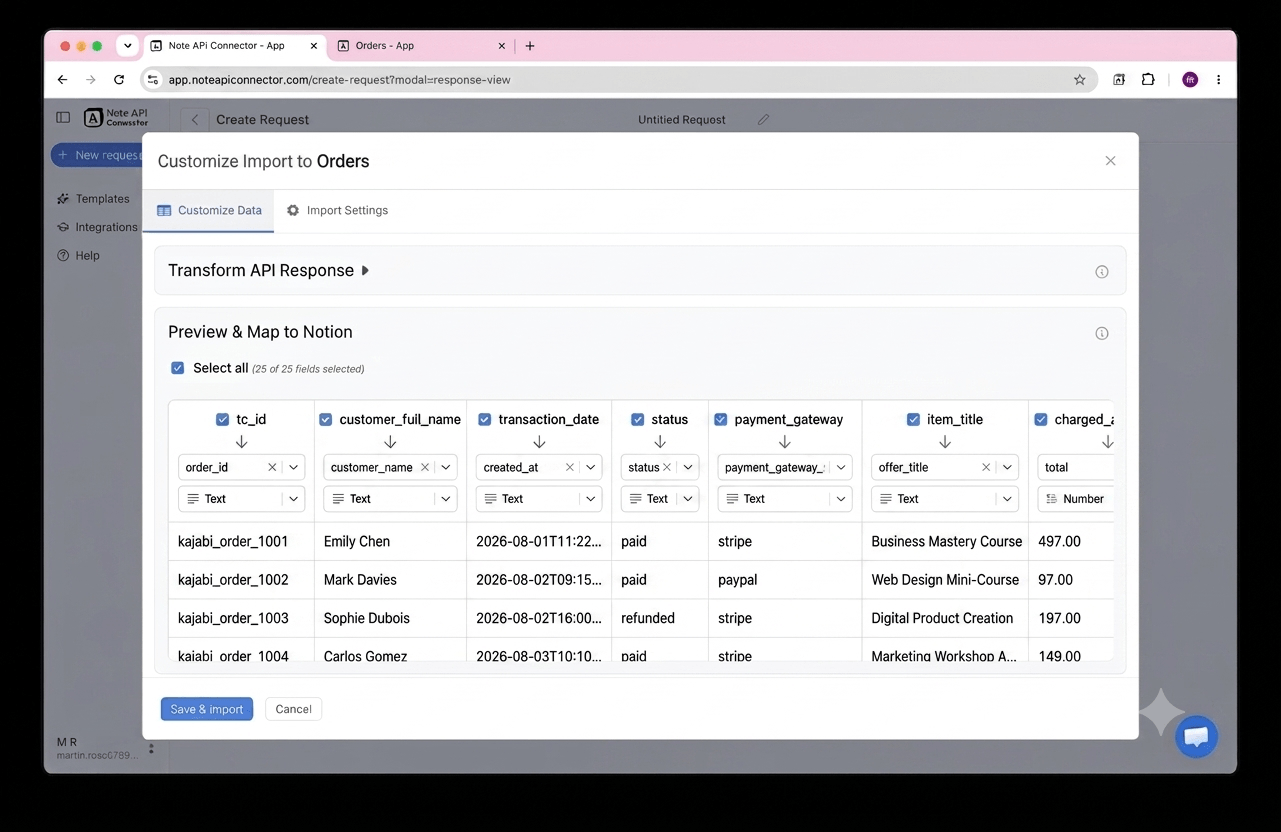Close the Note API Connector tab

[x=314, y=46]
